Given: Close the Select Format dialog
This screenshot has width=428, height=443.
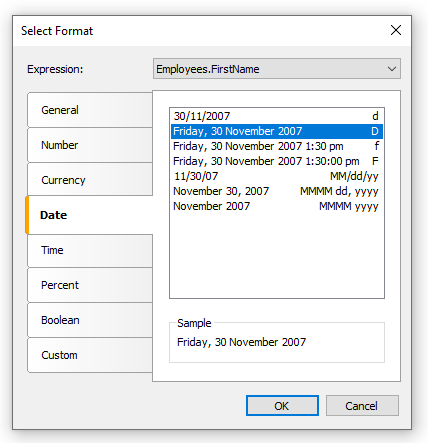Looking at the screenshot, I should click(396, 30).
